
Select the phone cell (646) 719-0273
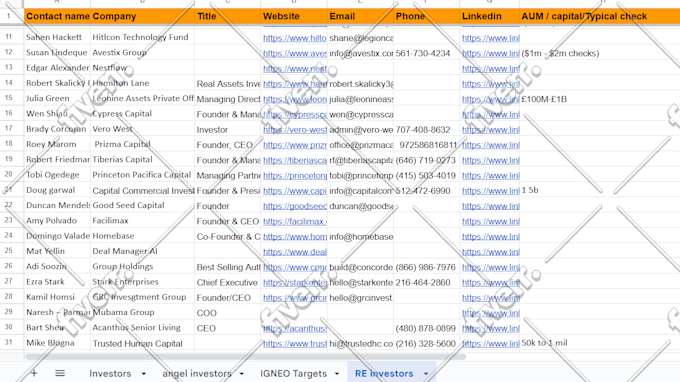coord(427,160)
